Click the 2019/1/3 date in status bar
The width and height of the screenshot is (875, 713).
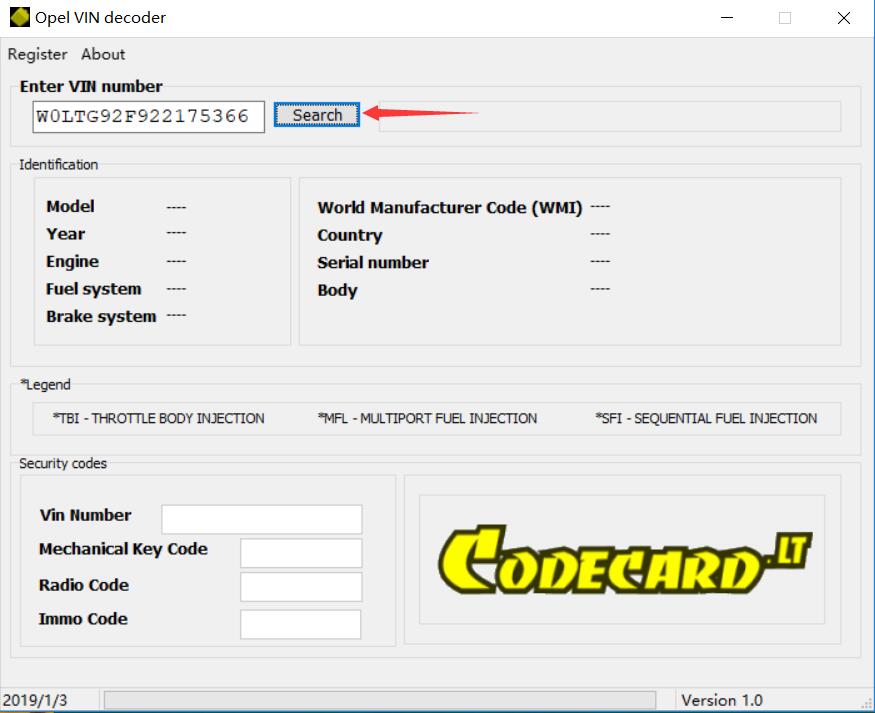point(35,700)
